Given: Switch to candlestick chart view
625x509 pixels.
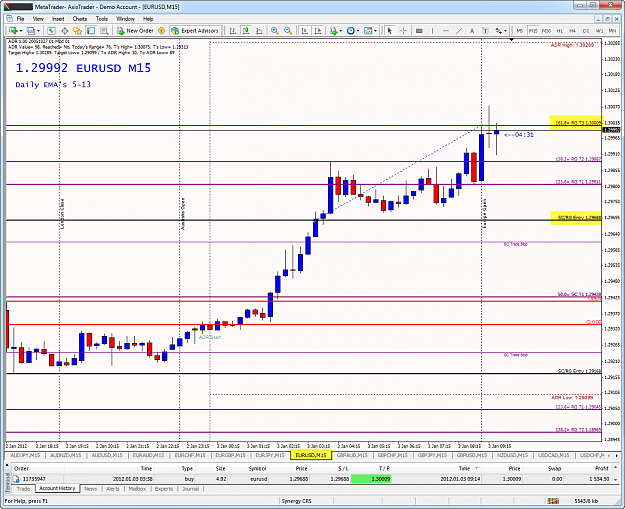Looking at the screenshot, I should tap(246, 31).
